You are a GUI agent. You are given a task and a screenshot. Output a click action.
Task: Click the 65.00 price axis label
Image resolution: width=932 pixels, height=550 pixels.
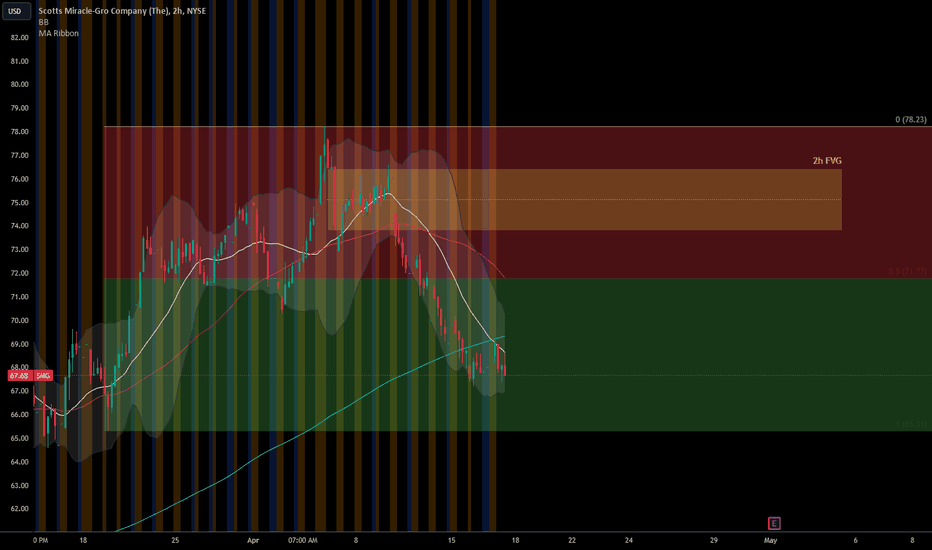click(x=20, y=438)
